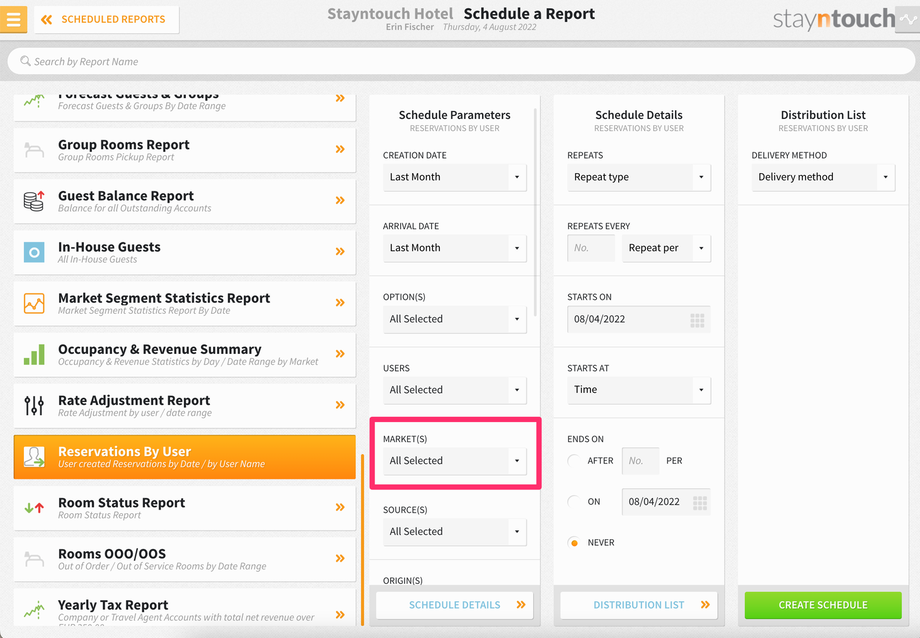Expand the Market(s) dropdown
Image resolution: width=920 pixels, height=638 pixels.
point(455,461)
